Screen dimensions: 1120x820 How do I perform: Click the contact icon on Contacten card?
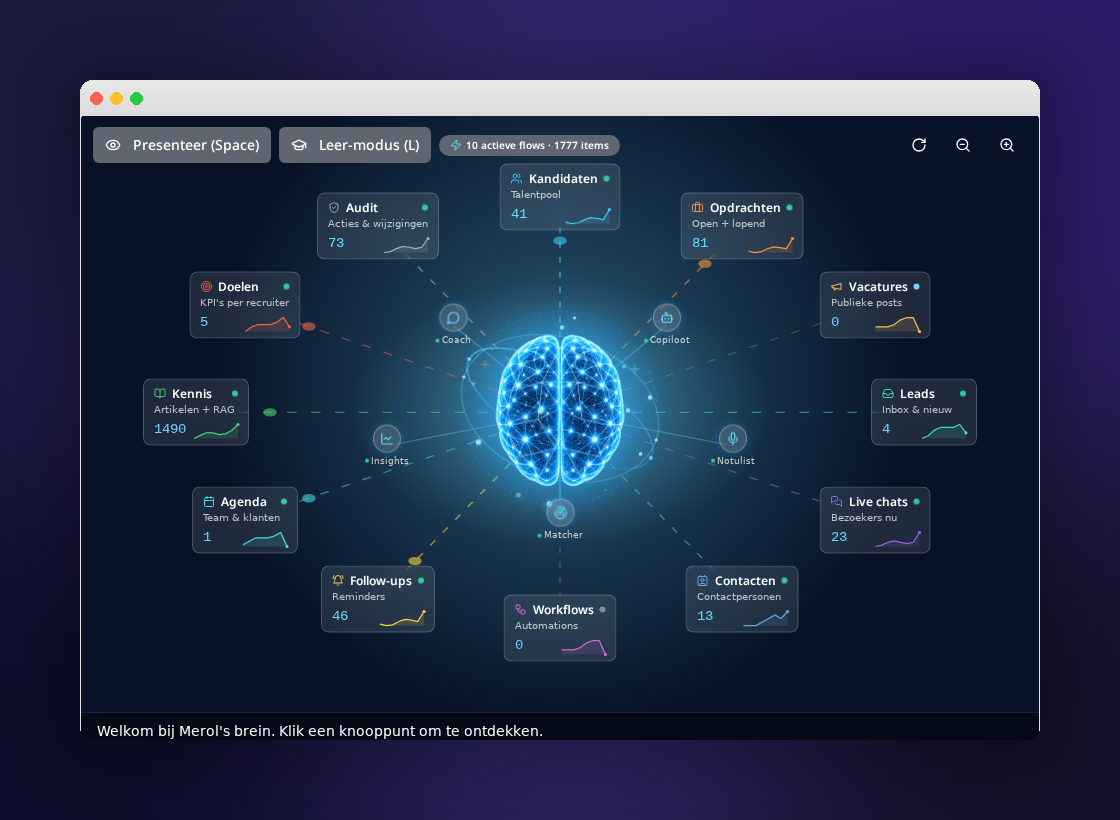pyautogui.click(x=702, y=581)
